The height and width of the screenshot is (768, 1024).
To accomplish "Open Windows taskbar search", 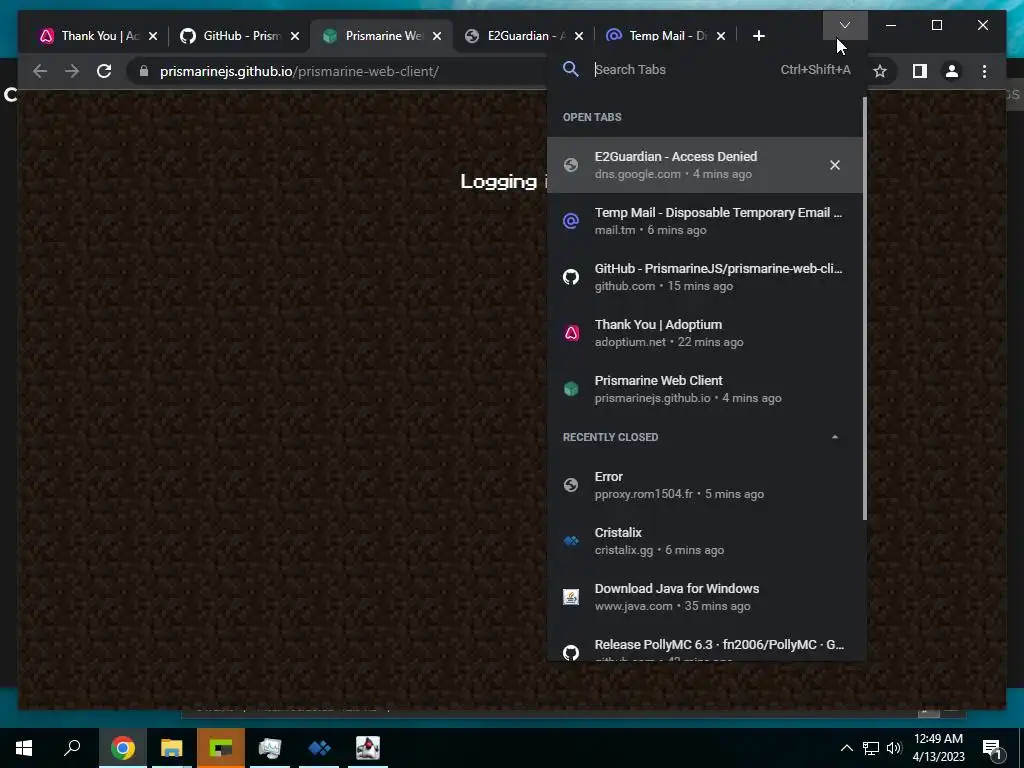I will click(x=72, y=748).
